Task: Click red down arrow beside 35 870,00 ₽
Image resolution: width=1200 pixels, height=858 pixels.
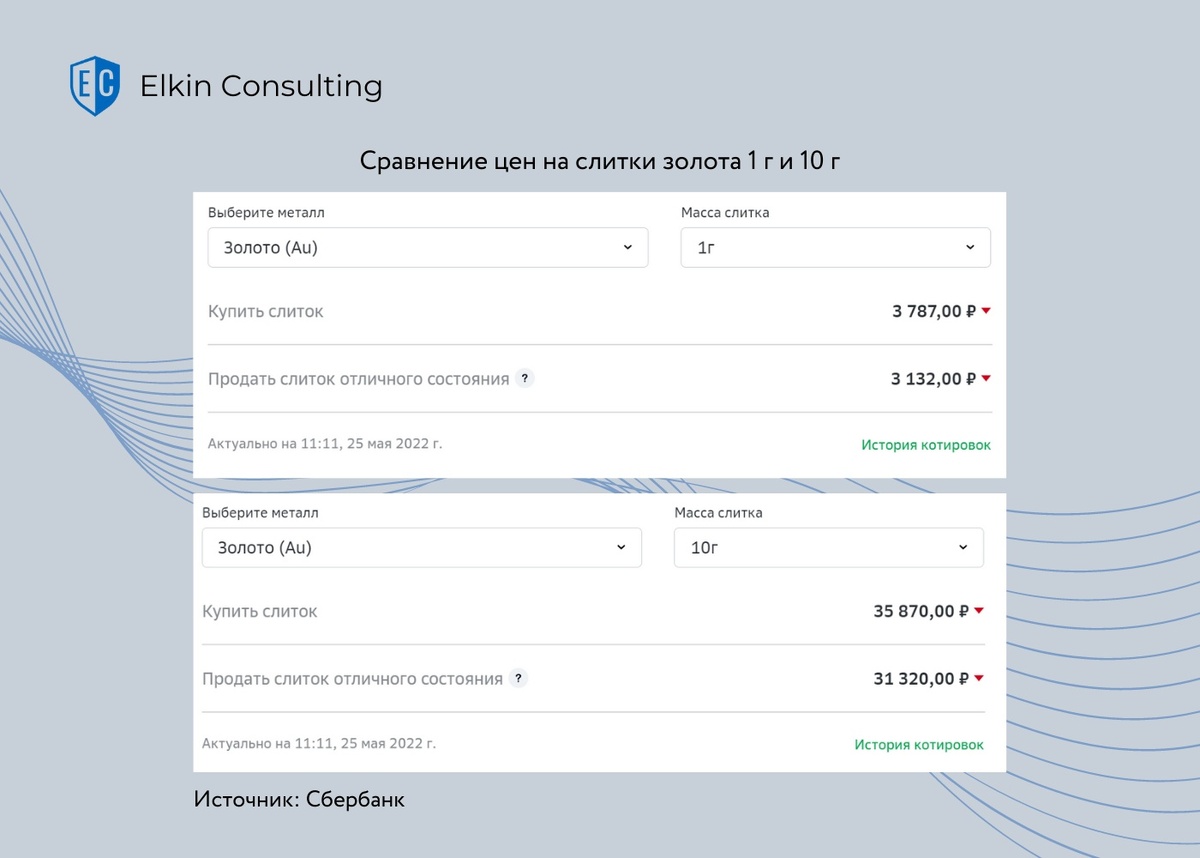Action: pyautogui.click(x=979, y=611)
